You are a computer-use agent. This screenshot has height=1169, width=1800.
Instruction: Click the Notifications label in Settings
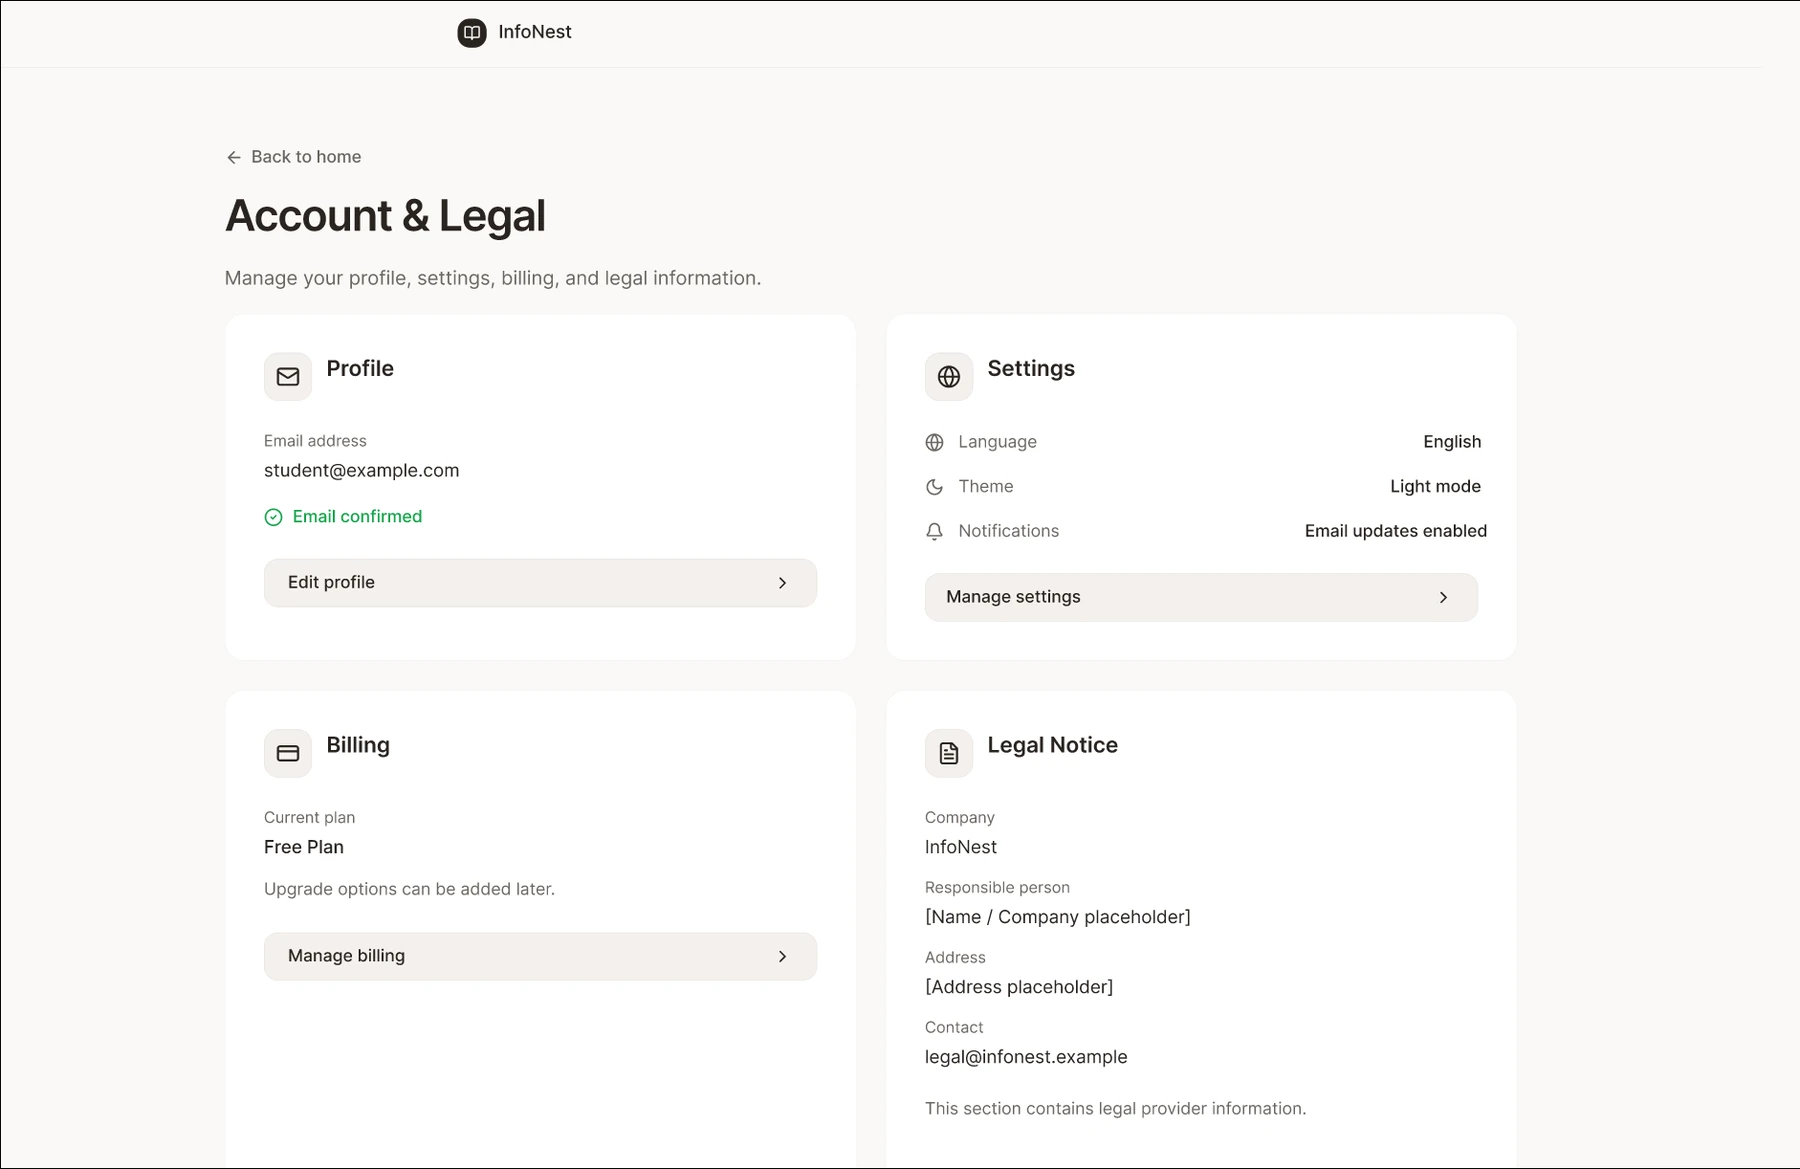pyautogui.click(x=1008, y=531)
